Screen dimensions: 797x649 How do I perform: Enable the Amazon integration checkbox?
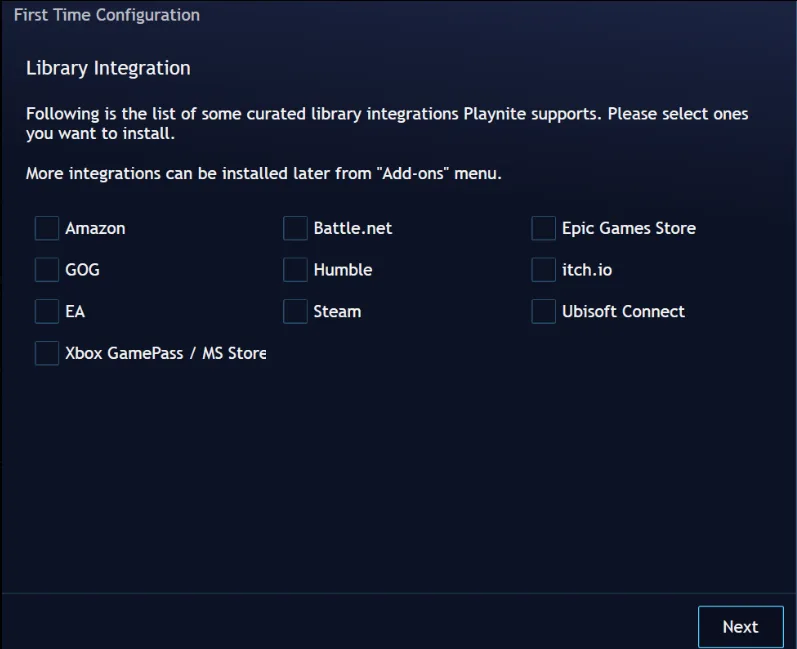47,228
